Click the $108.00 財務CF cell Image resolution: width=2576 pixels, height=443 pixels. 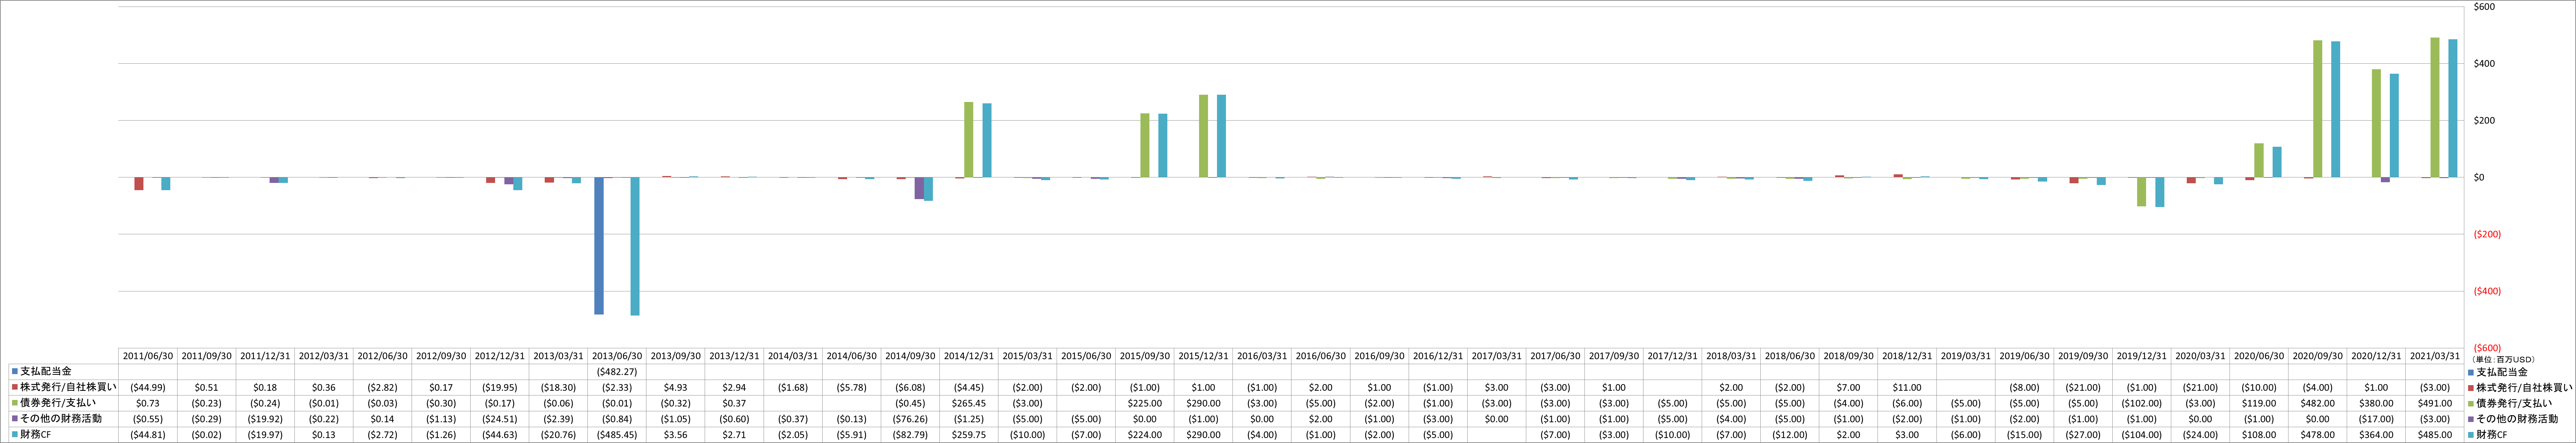coord(2259,435)
